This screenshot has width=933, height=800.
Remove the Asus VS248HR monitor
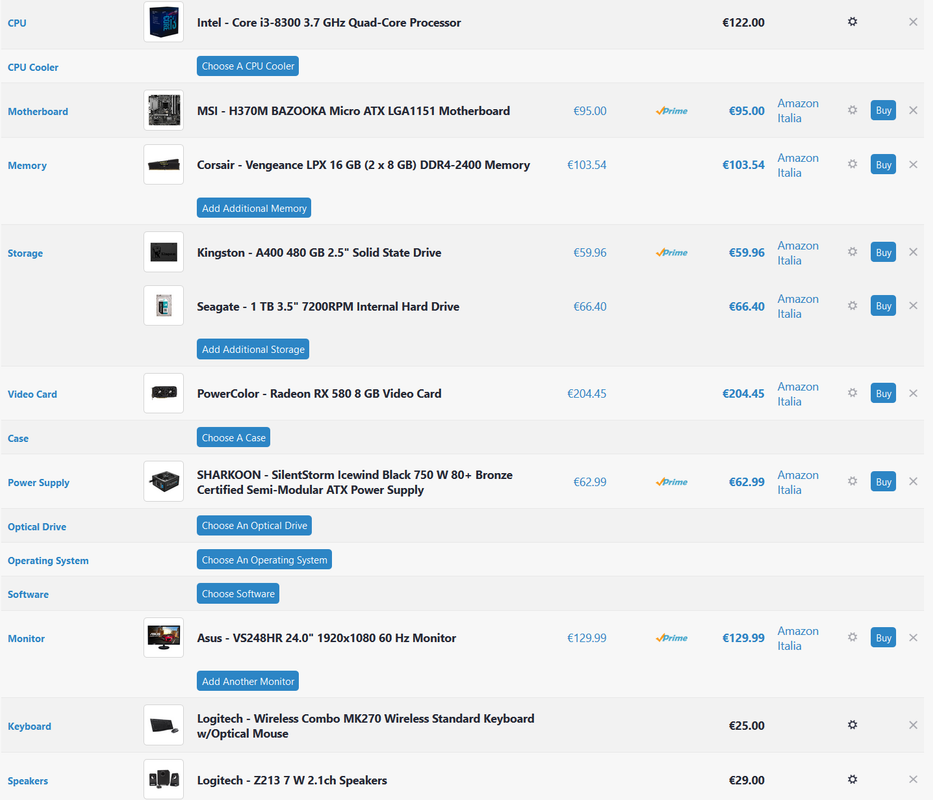click(x=913, y=638)
